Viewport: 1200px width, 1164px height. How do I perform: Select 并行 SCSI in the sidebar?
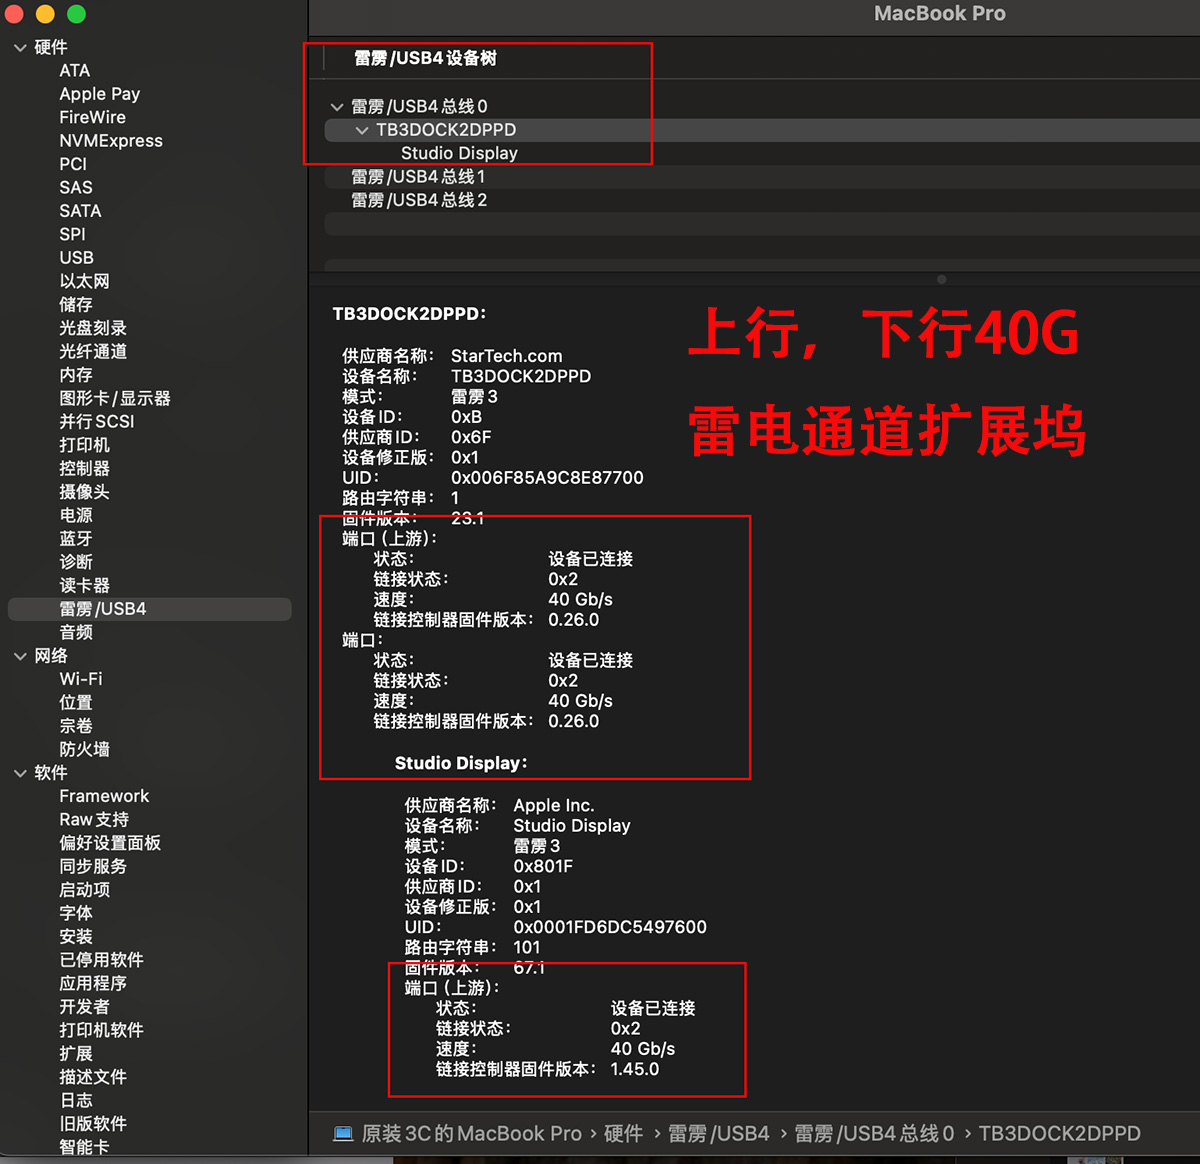point(97,421)
